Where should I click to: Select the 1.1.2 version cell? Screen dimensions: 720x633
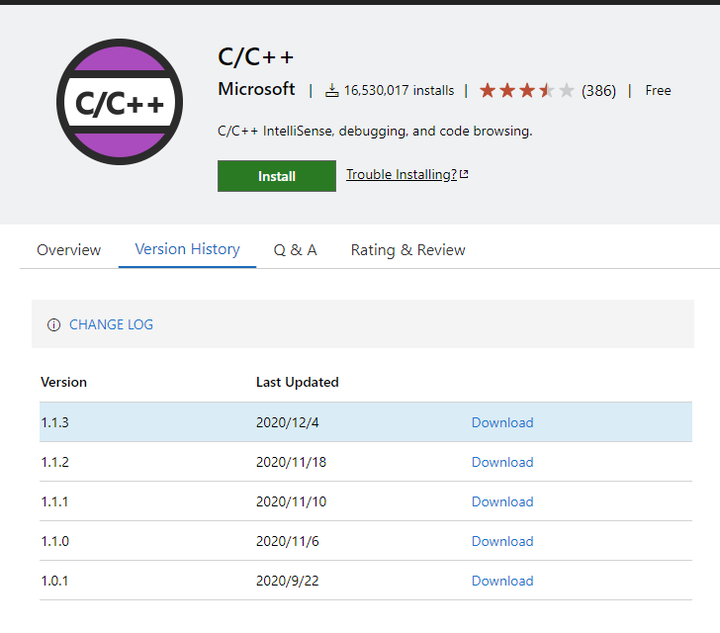[x=55, y=462]
